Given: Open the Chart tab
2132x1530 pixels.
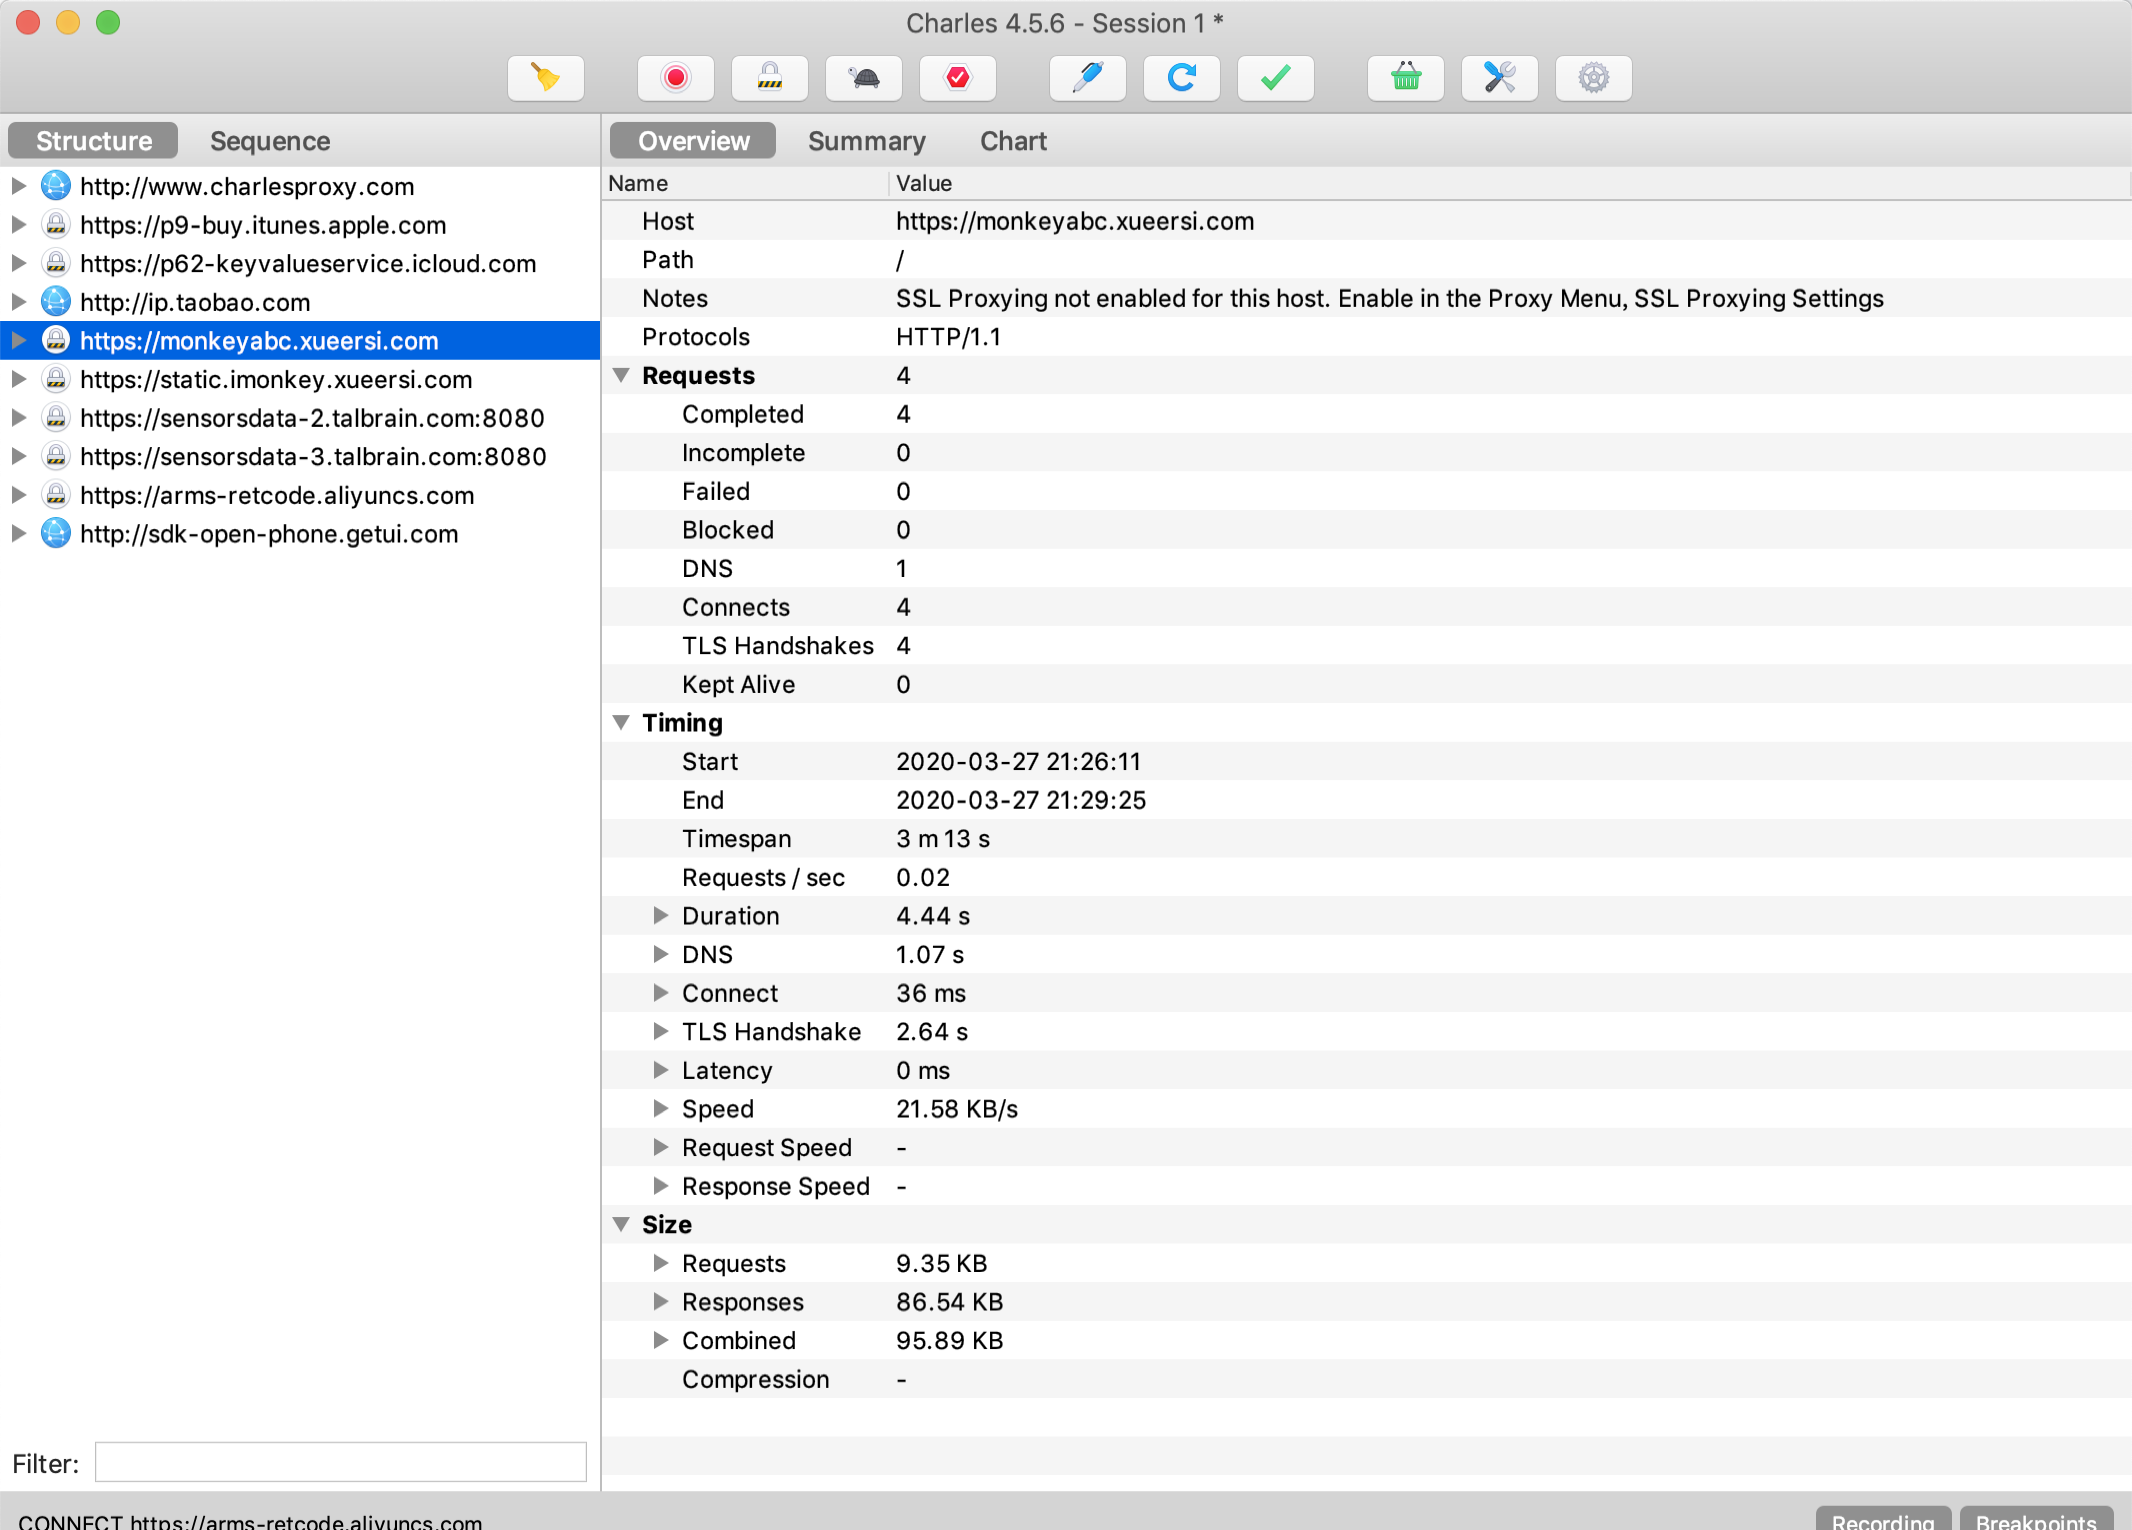Looking at the screenshot, I should [1013, 141].
